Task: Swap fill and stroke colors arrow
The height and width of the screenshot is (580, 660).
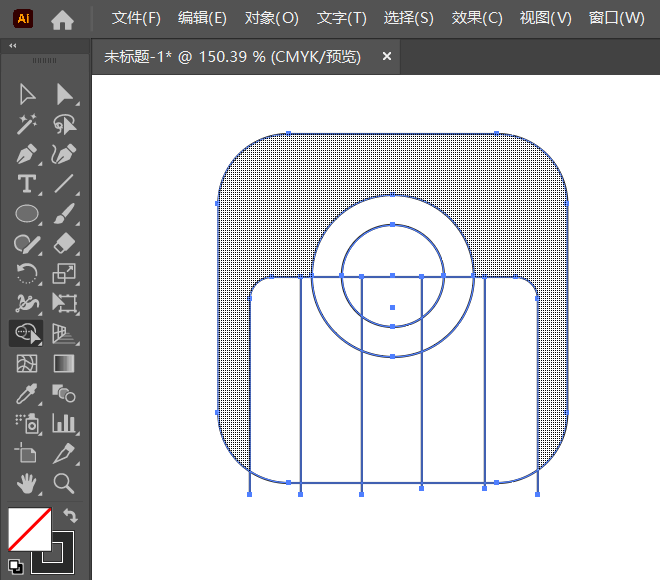Action: click(70, 516)
